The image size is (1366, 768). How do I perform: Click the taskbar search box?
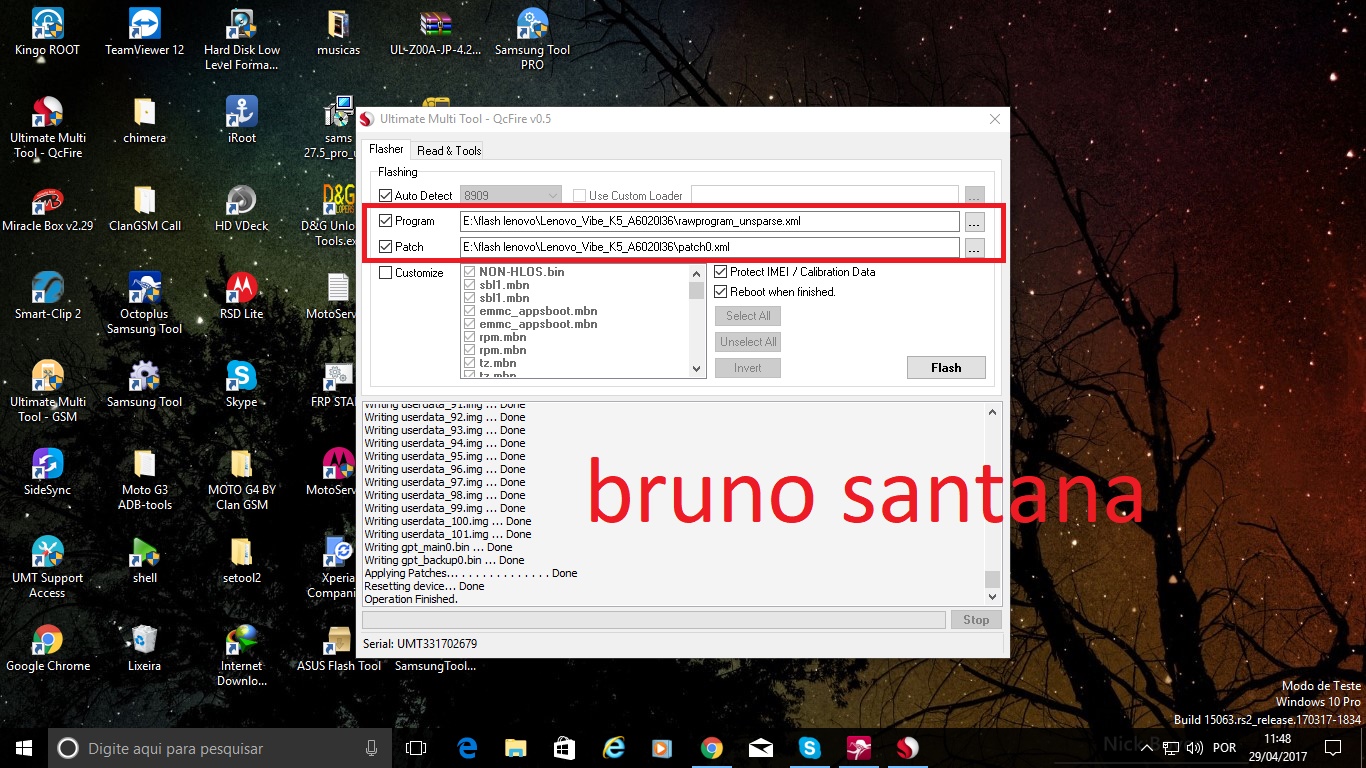tap(219, 748)
